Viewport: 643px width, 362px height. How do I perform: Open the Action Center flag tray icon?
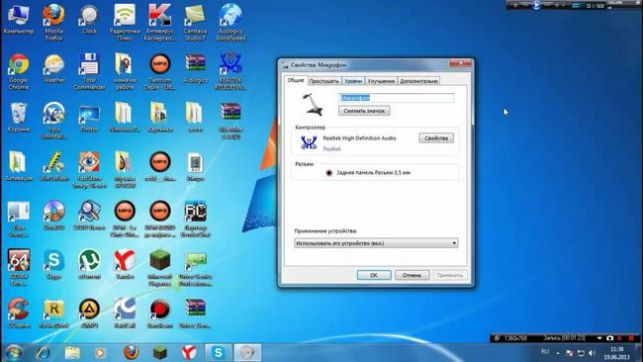click(x=569, y=353)
